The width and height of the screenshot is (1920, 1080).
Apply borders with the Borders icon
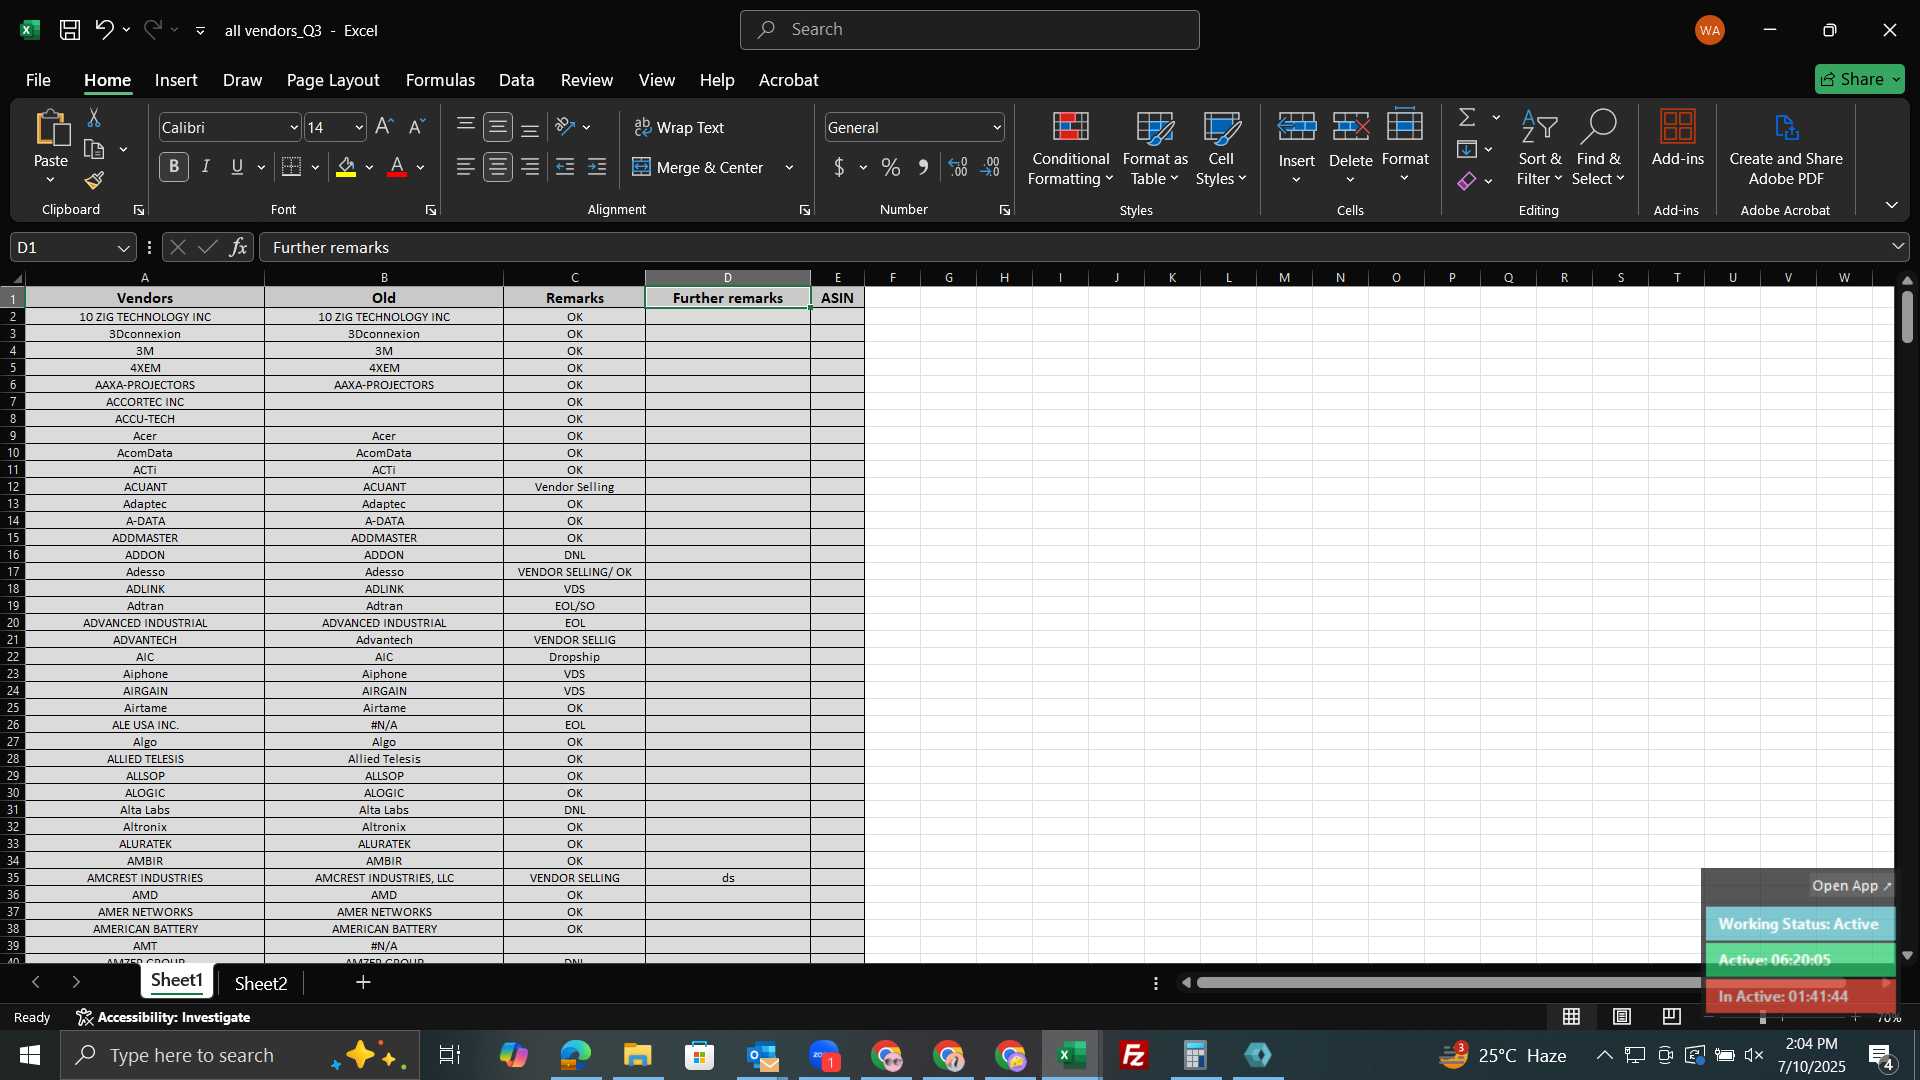point(292,167)
